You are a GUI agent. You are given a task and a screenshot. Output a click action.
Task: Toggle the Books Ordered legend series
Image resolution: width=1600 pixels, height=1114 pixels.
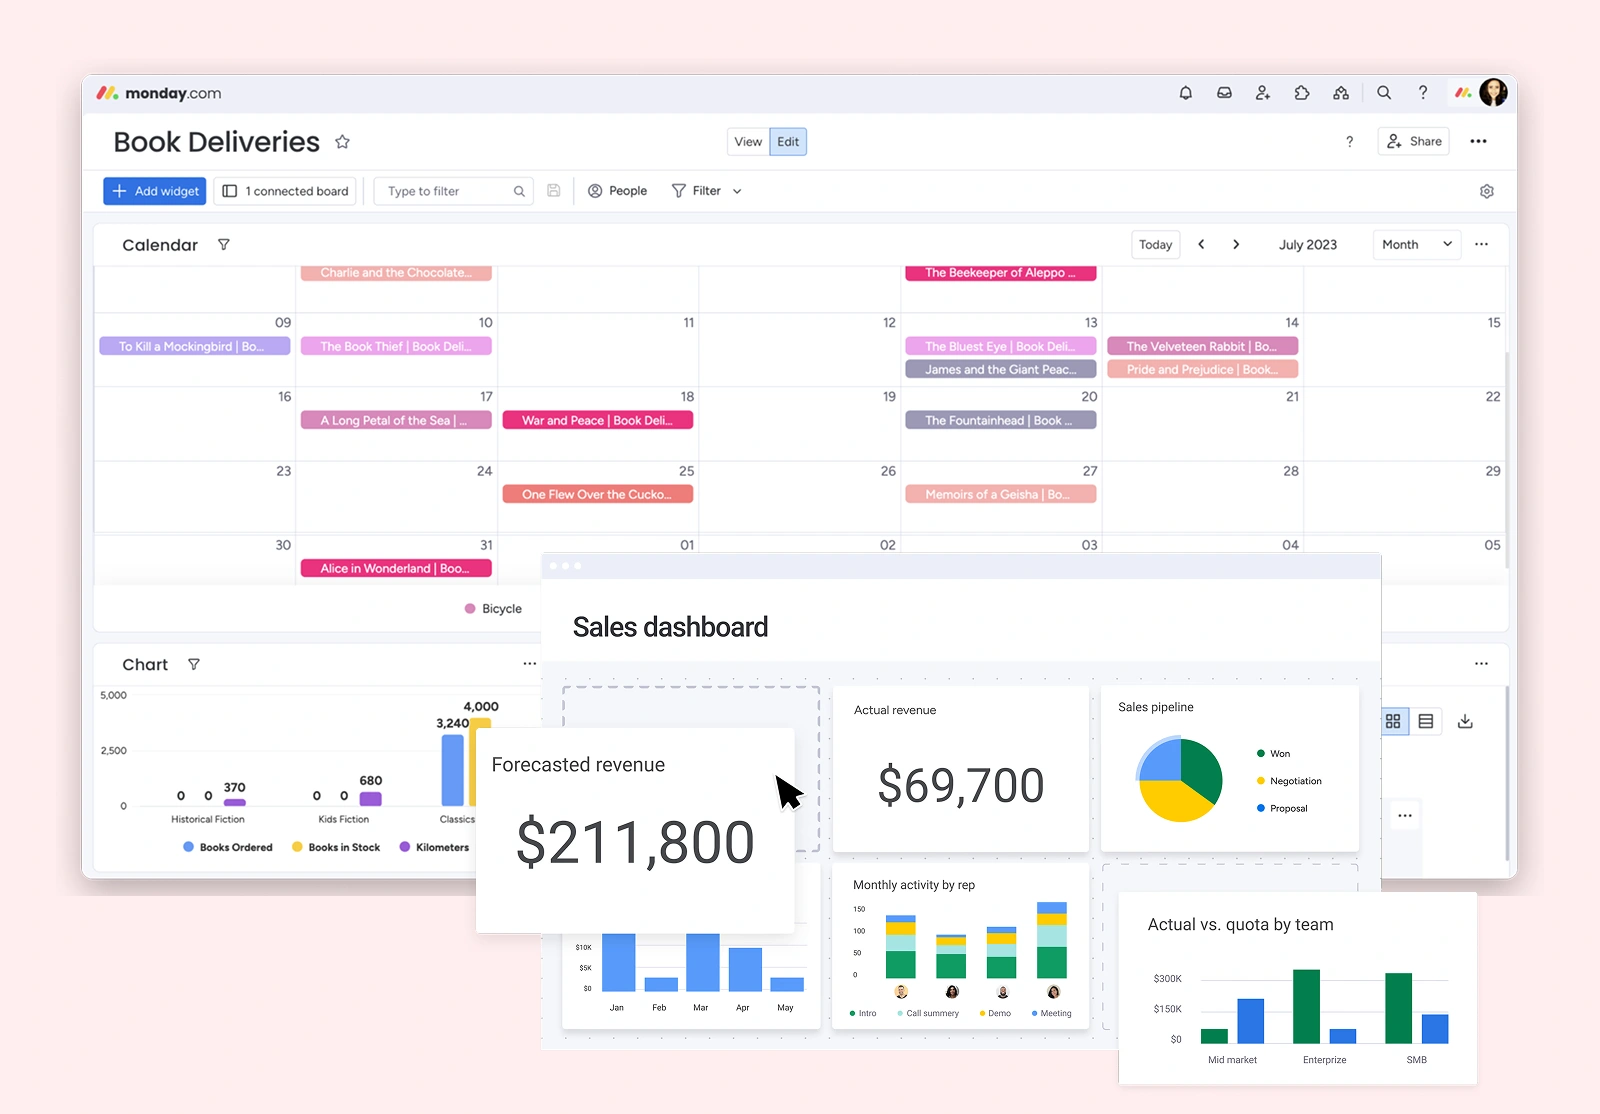[x=228, y=847]
